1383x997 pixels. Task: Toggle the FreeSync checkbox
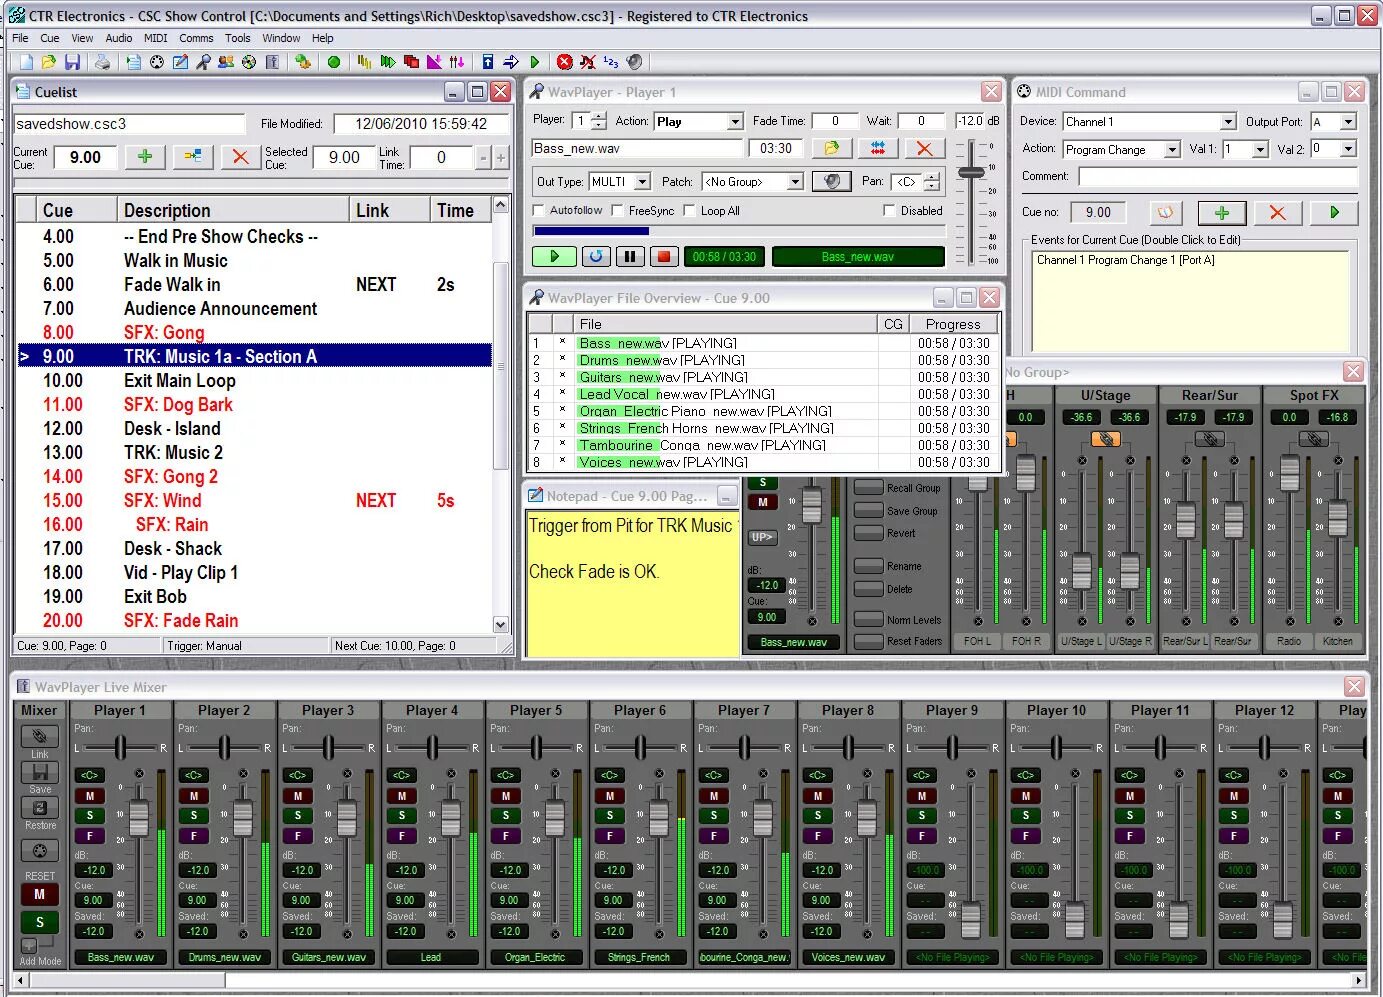pyautogui.click(x=618, y=211)
